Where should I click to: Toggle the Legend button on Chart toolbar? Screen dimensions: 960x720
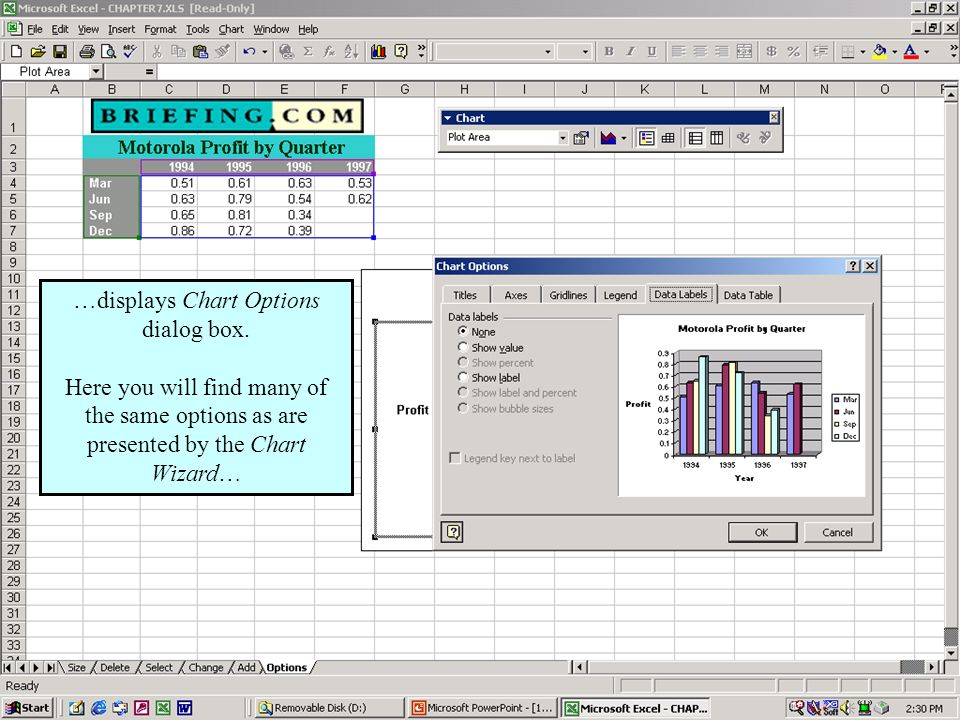point(647,138)
